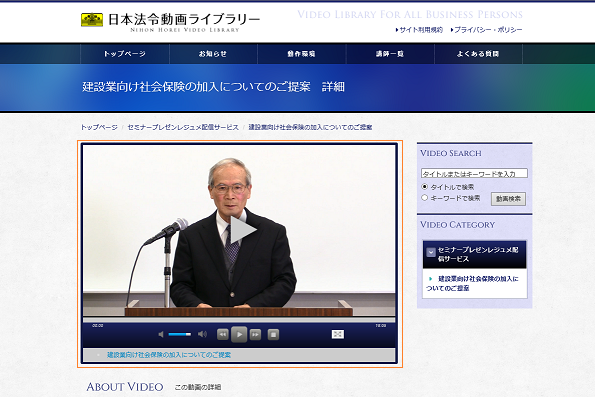Open the よくある質問 navigation tab
The image size is (595, 397).
(x=478, y=54)
